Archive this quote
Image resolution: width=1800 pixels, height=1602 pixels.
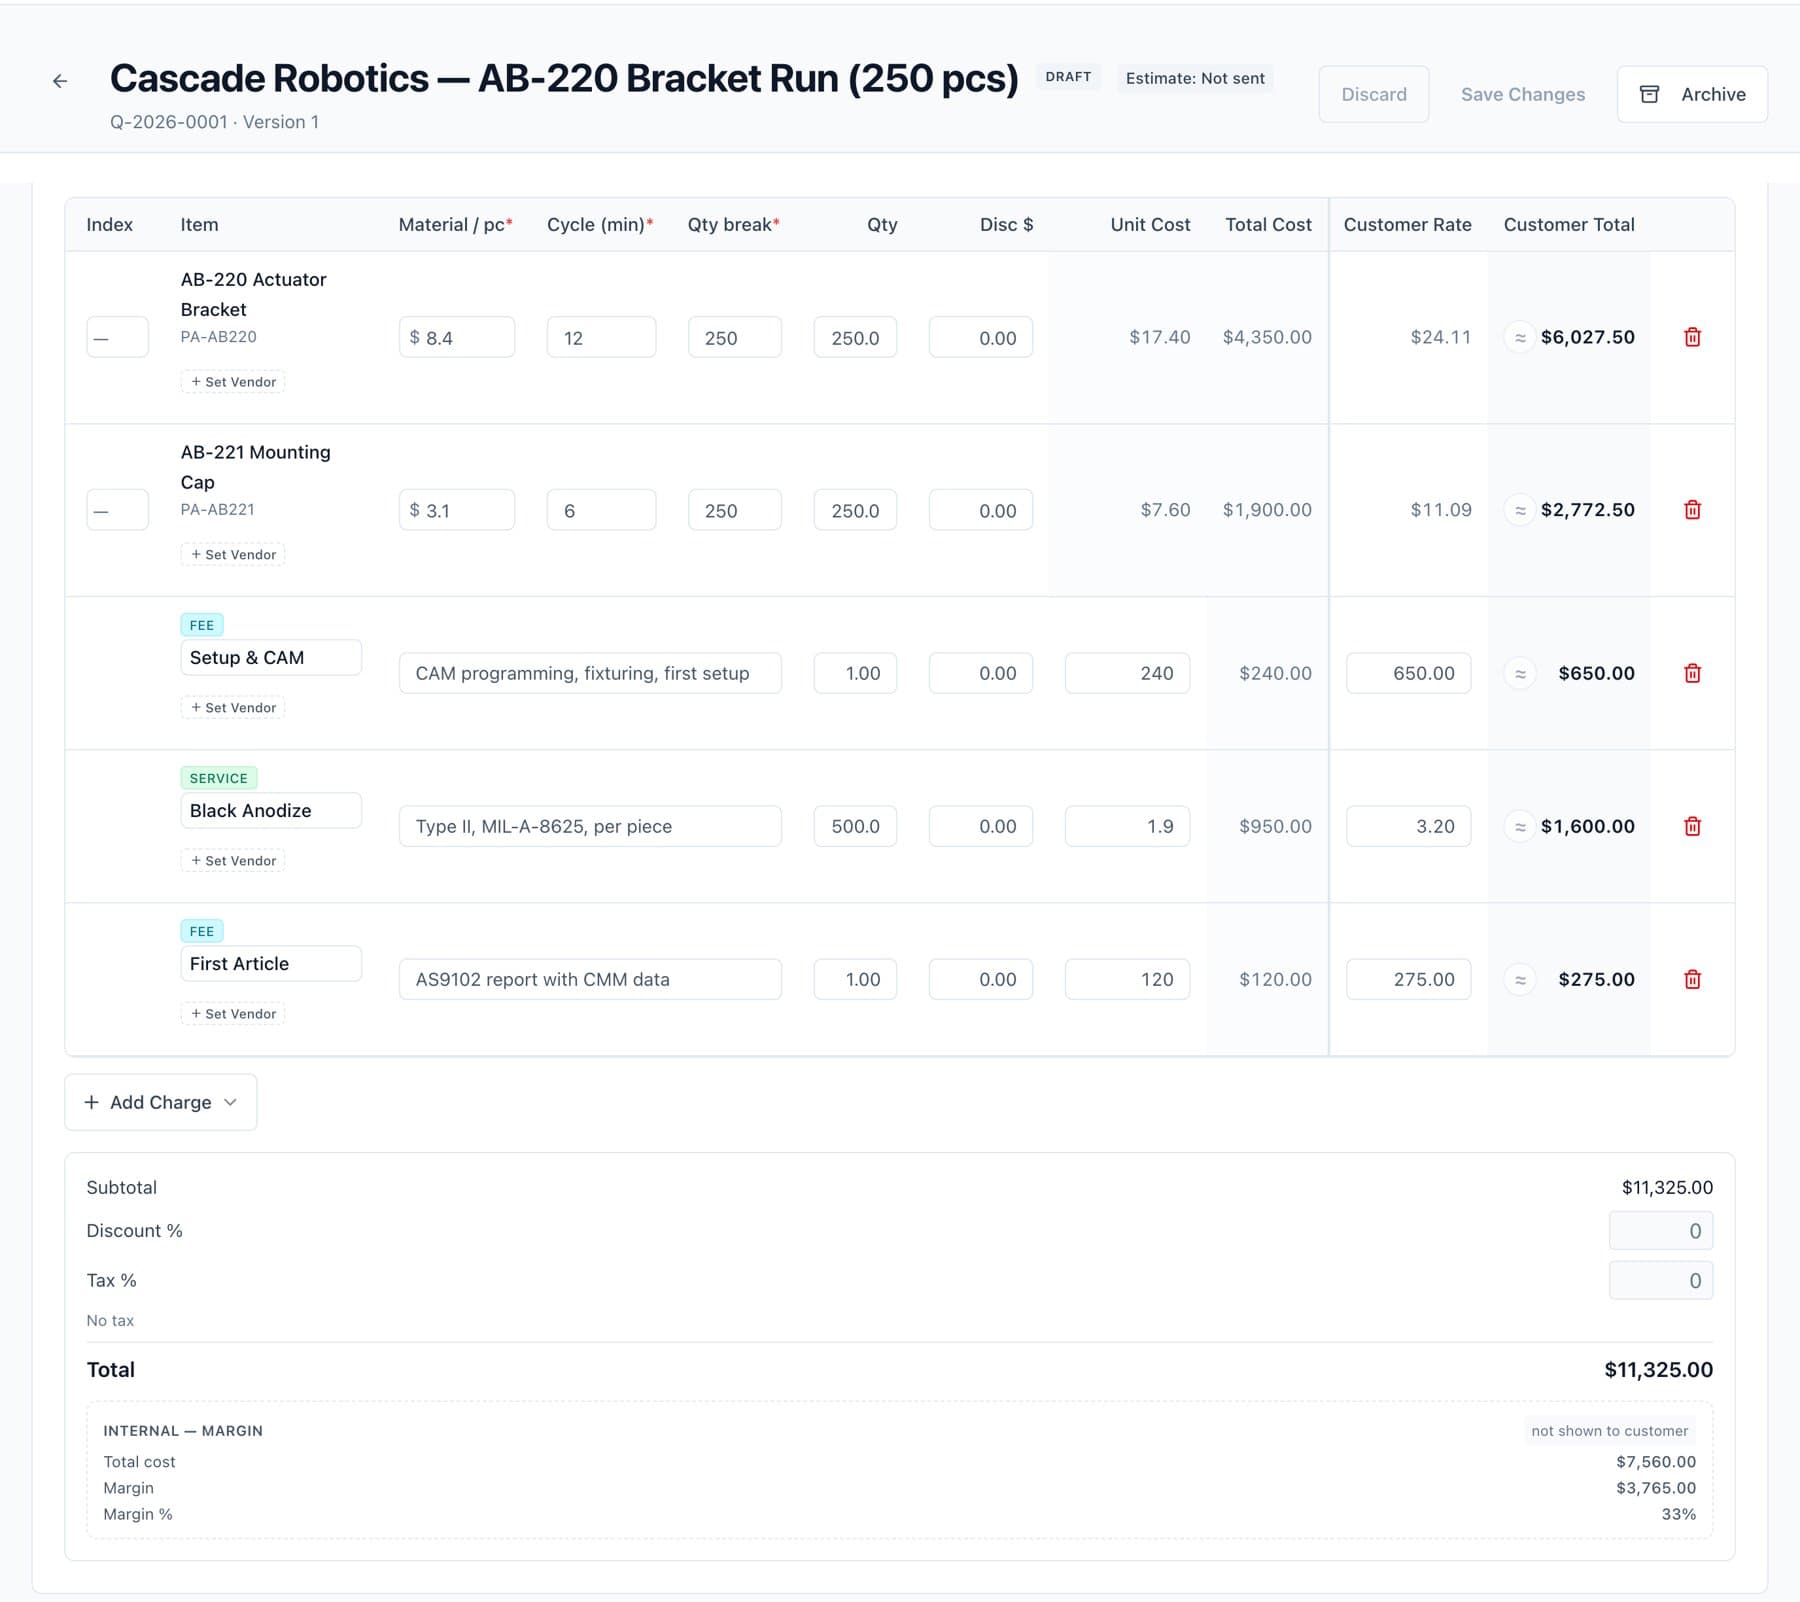pyautogui.click(x=1692, y=94)
